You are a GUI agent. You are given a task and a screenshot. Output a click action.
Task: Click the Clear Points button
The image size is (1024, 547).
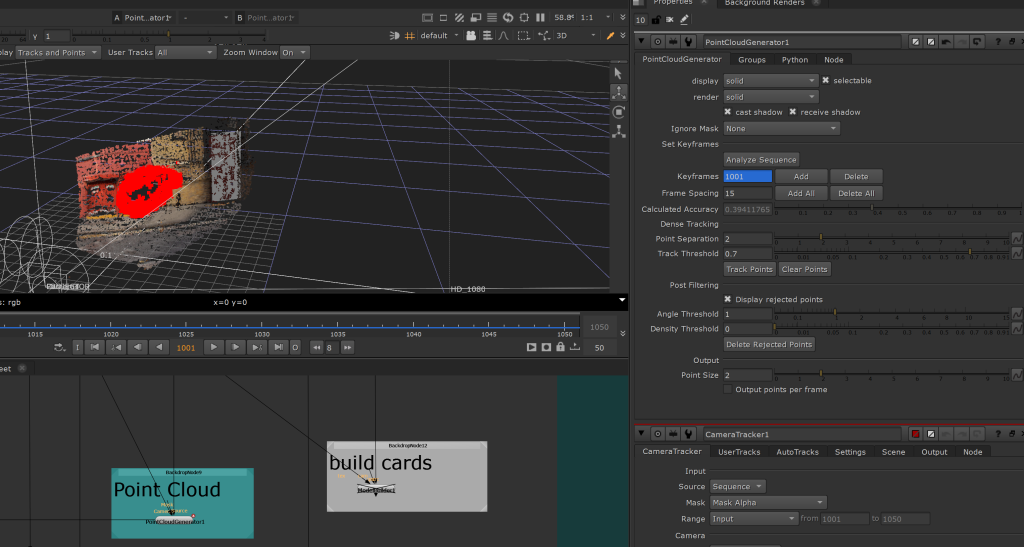[804, 269]
